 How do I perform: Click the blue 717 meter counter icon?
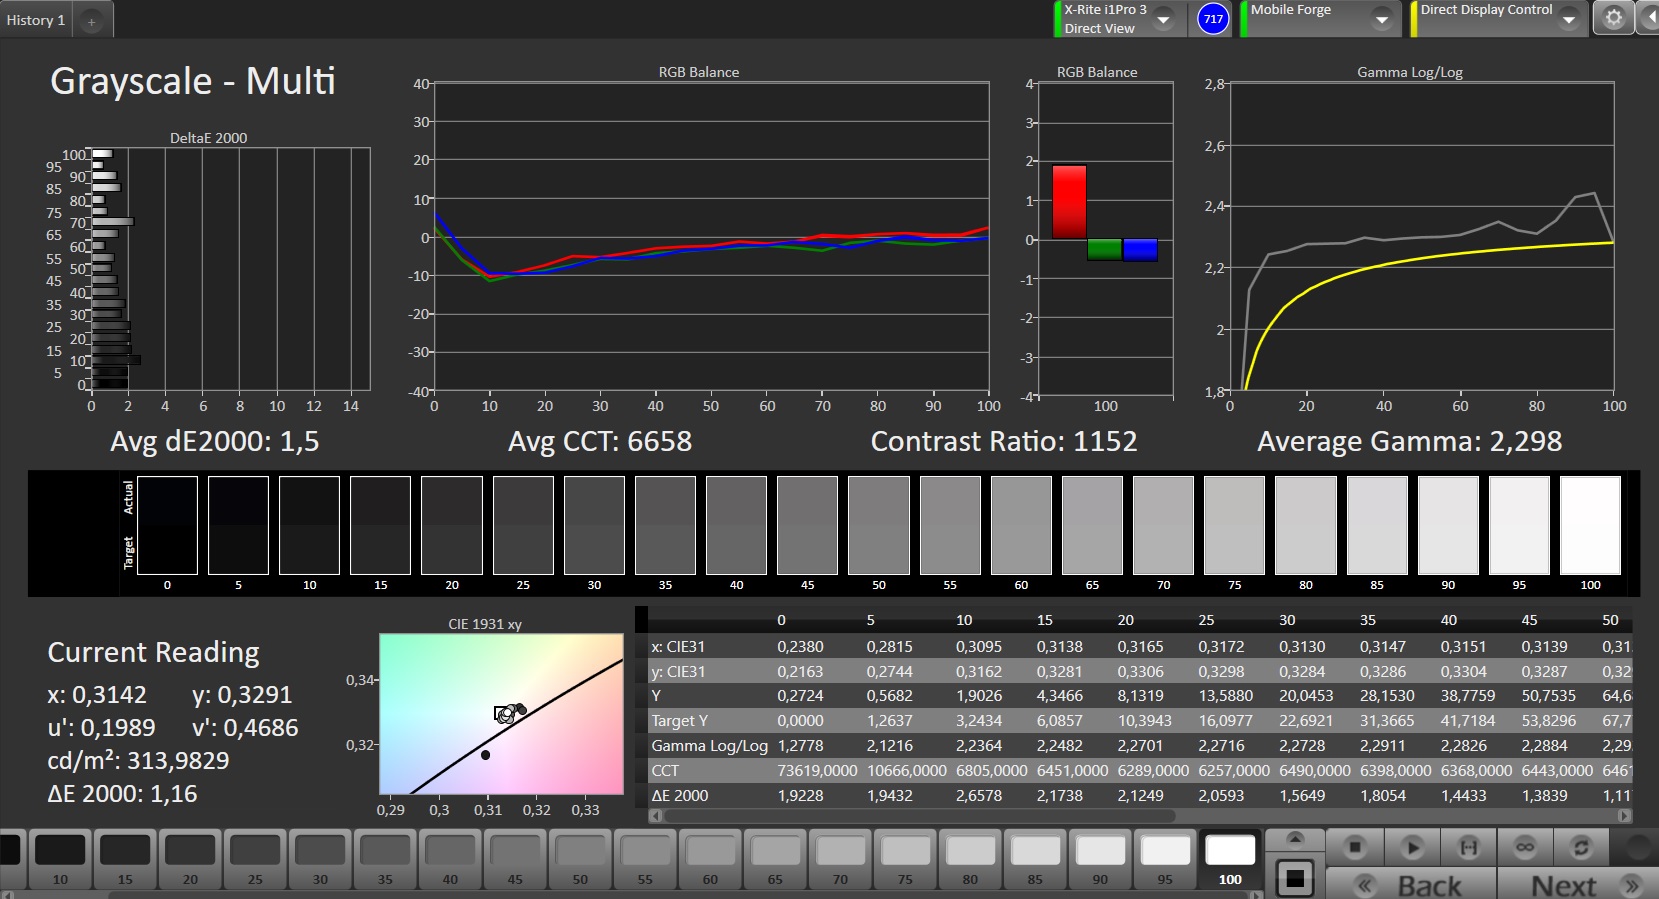coord(1212,18)
